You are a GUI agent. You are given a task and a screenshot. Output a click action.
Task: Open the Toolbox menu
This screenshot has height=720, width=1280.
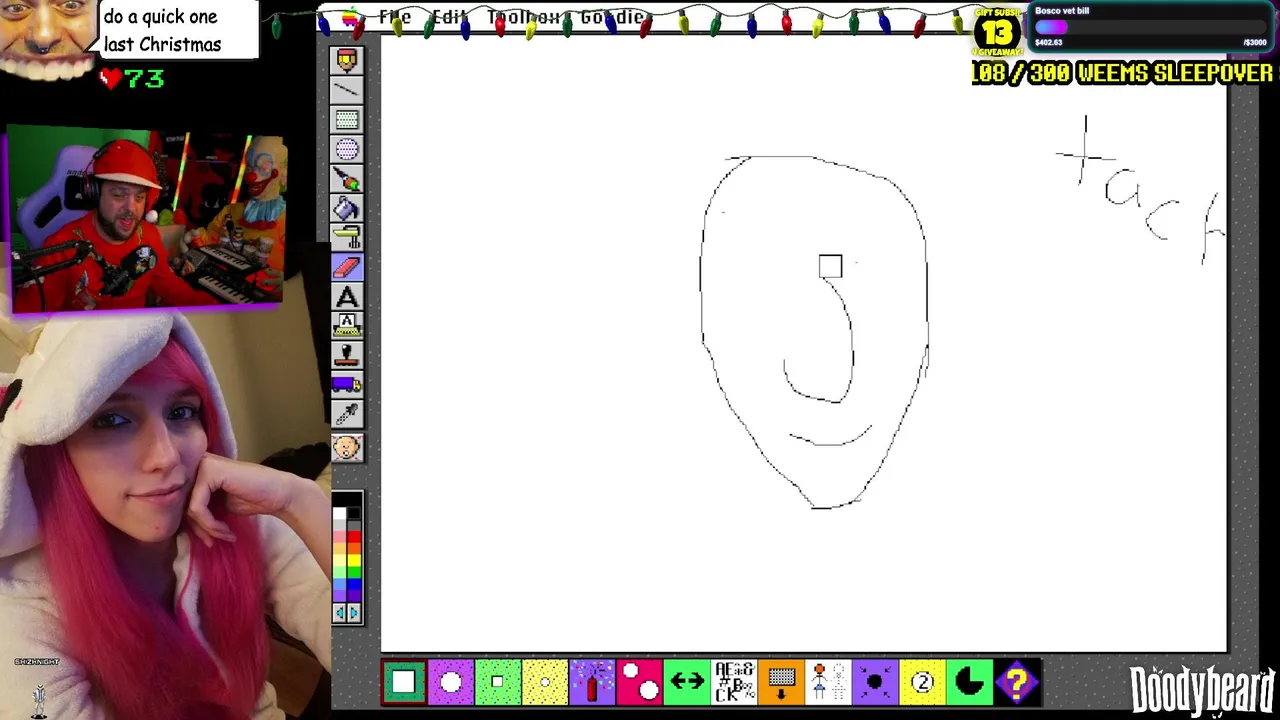point(523,18)
